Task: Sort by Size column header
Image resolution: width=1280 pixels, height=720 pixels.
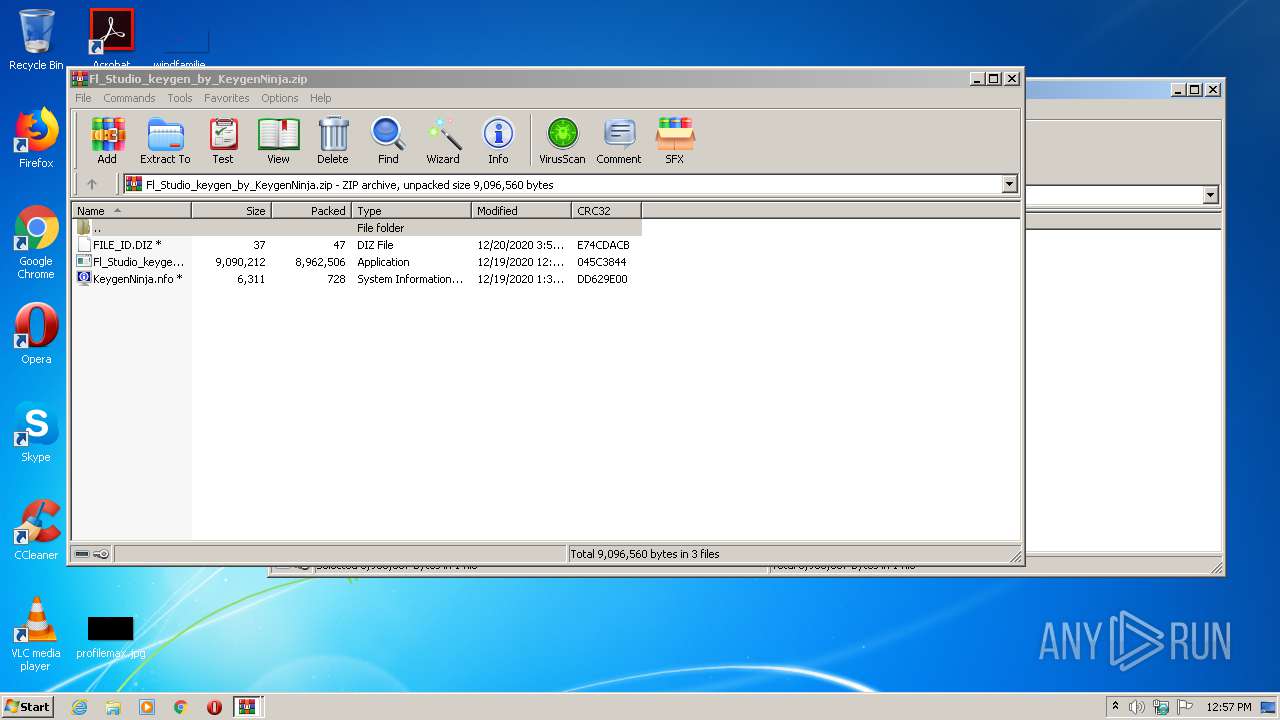Action: (x=231, y=211)
